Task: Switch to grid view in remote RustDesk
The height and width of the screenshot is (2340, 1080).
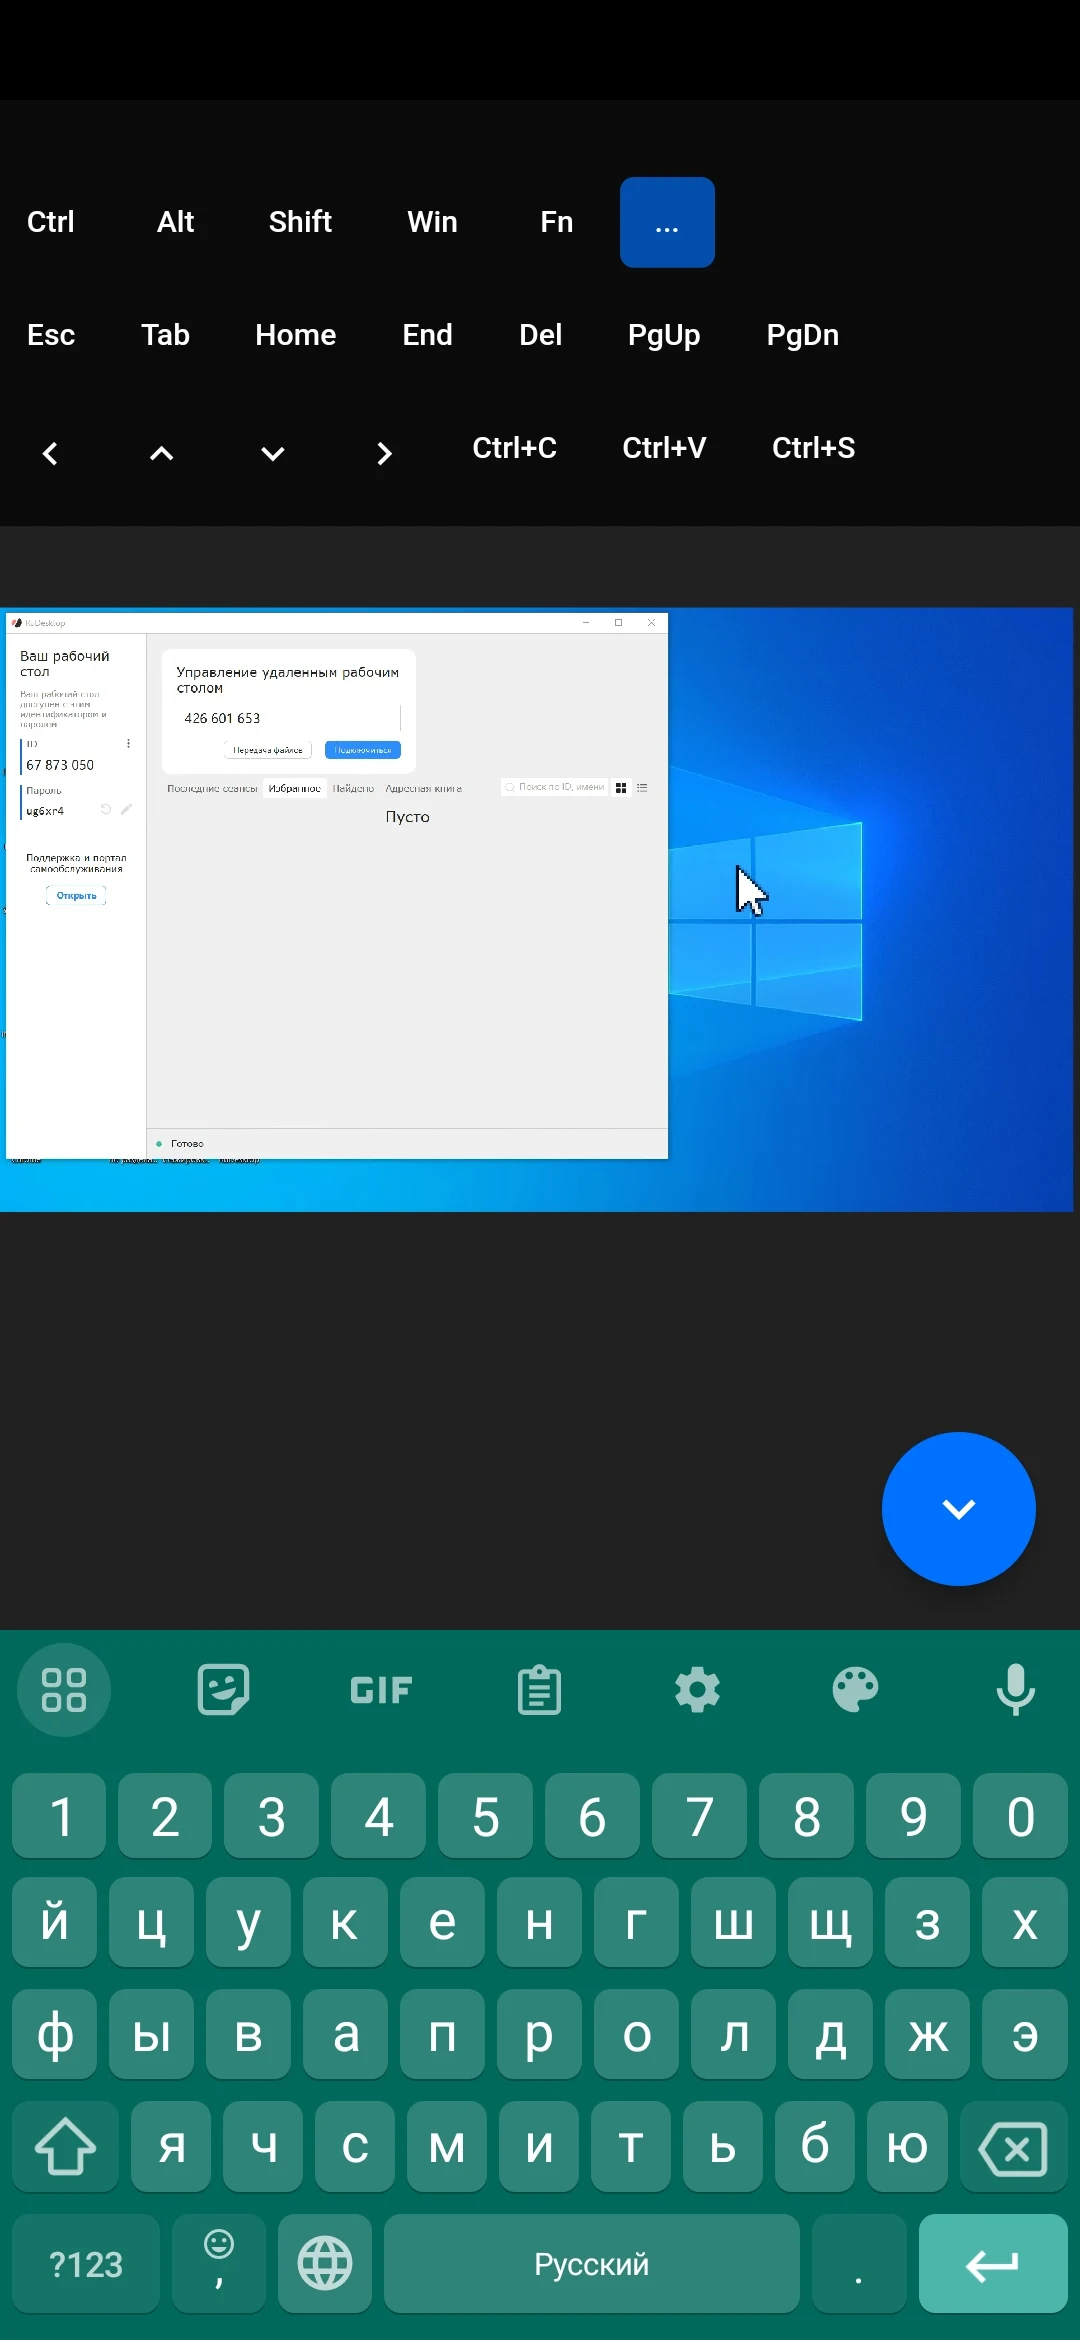Action: [621, 788]
